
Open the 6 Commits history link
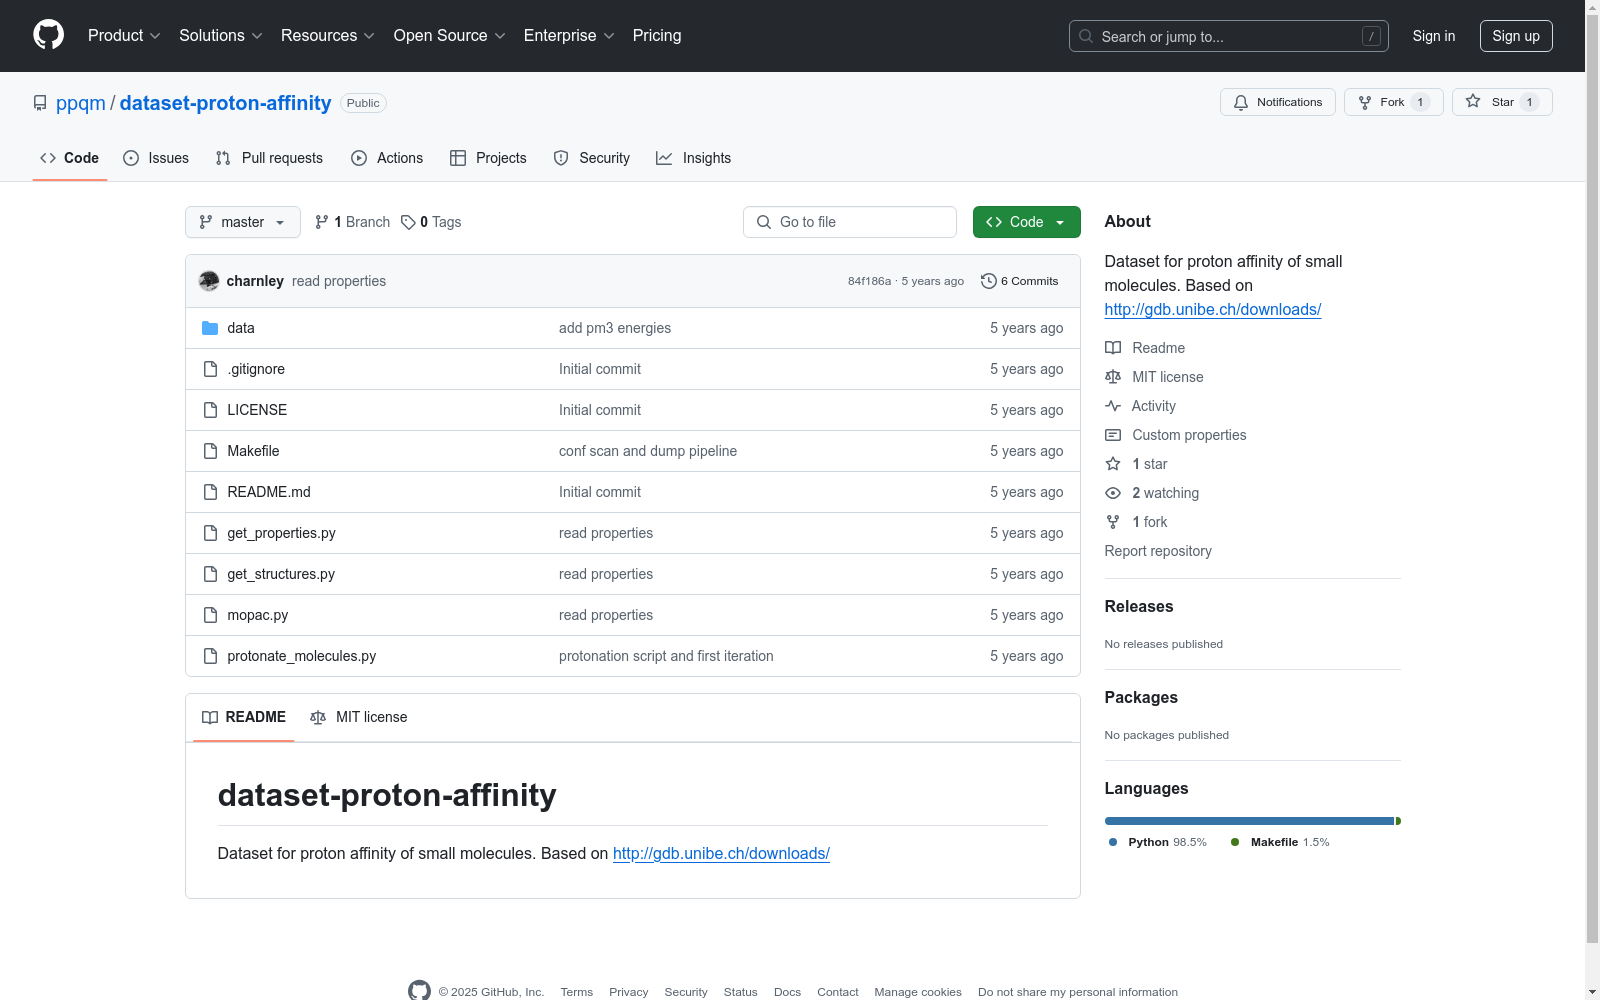tap(1020, 281)
